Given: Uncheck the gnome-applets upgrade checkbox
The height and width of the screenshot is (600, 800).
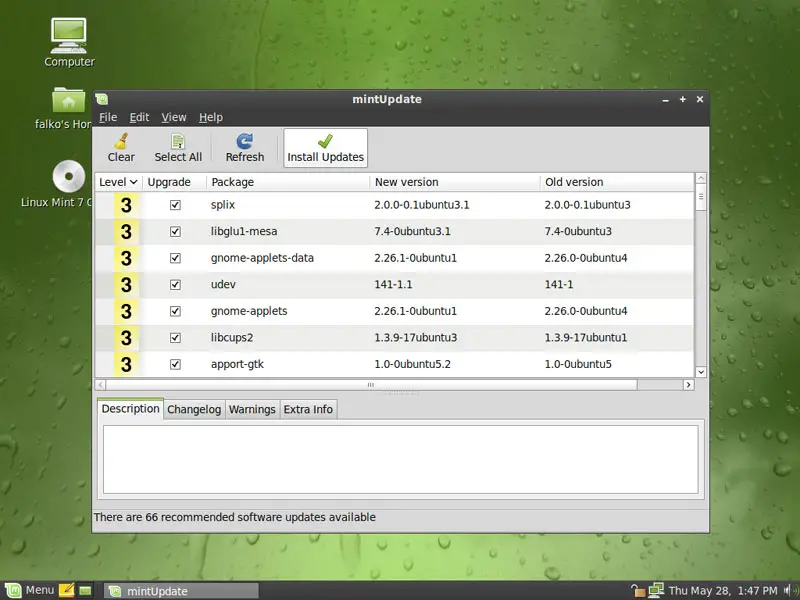Looking at the screenshot, I should tap(175, 311).
